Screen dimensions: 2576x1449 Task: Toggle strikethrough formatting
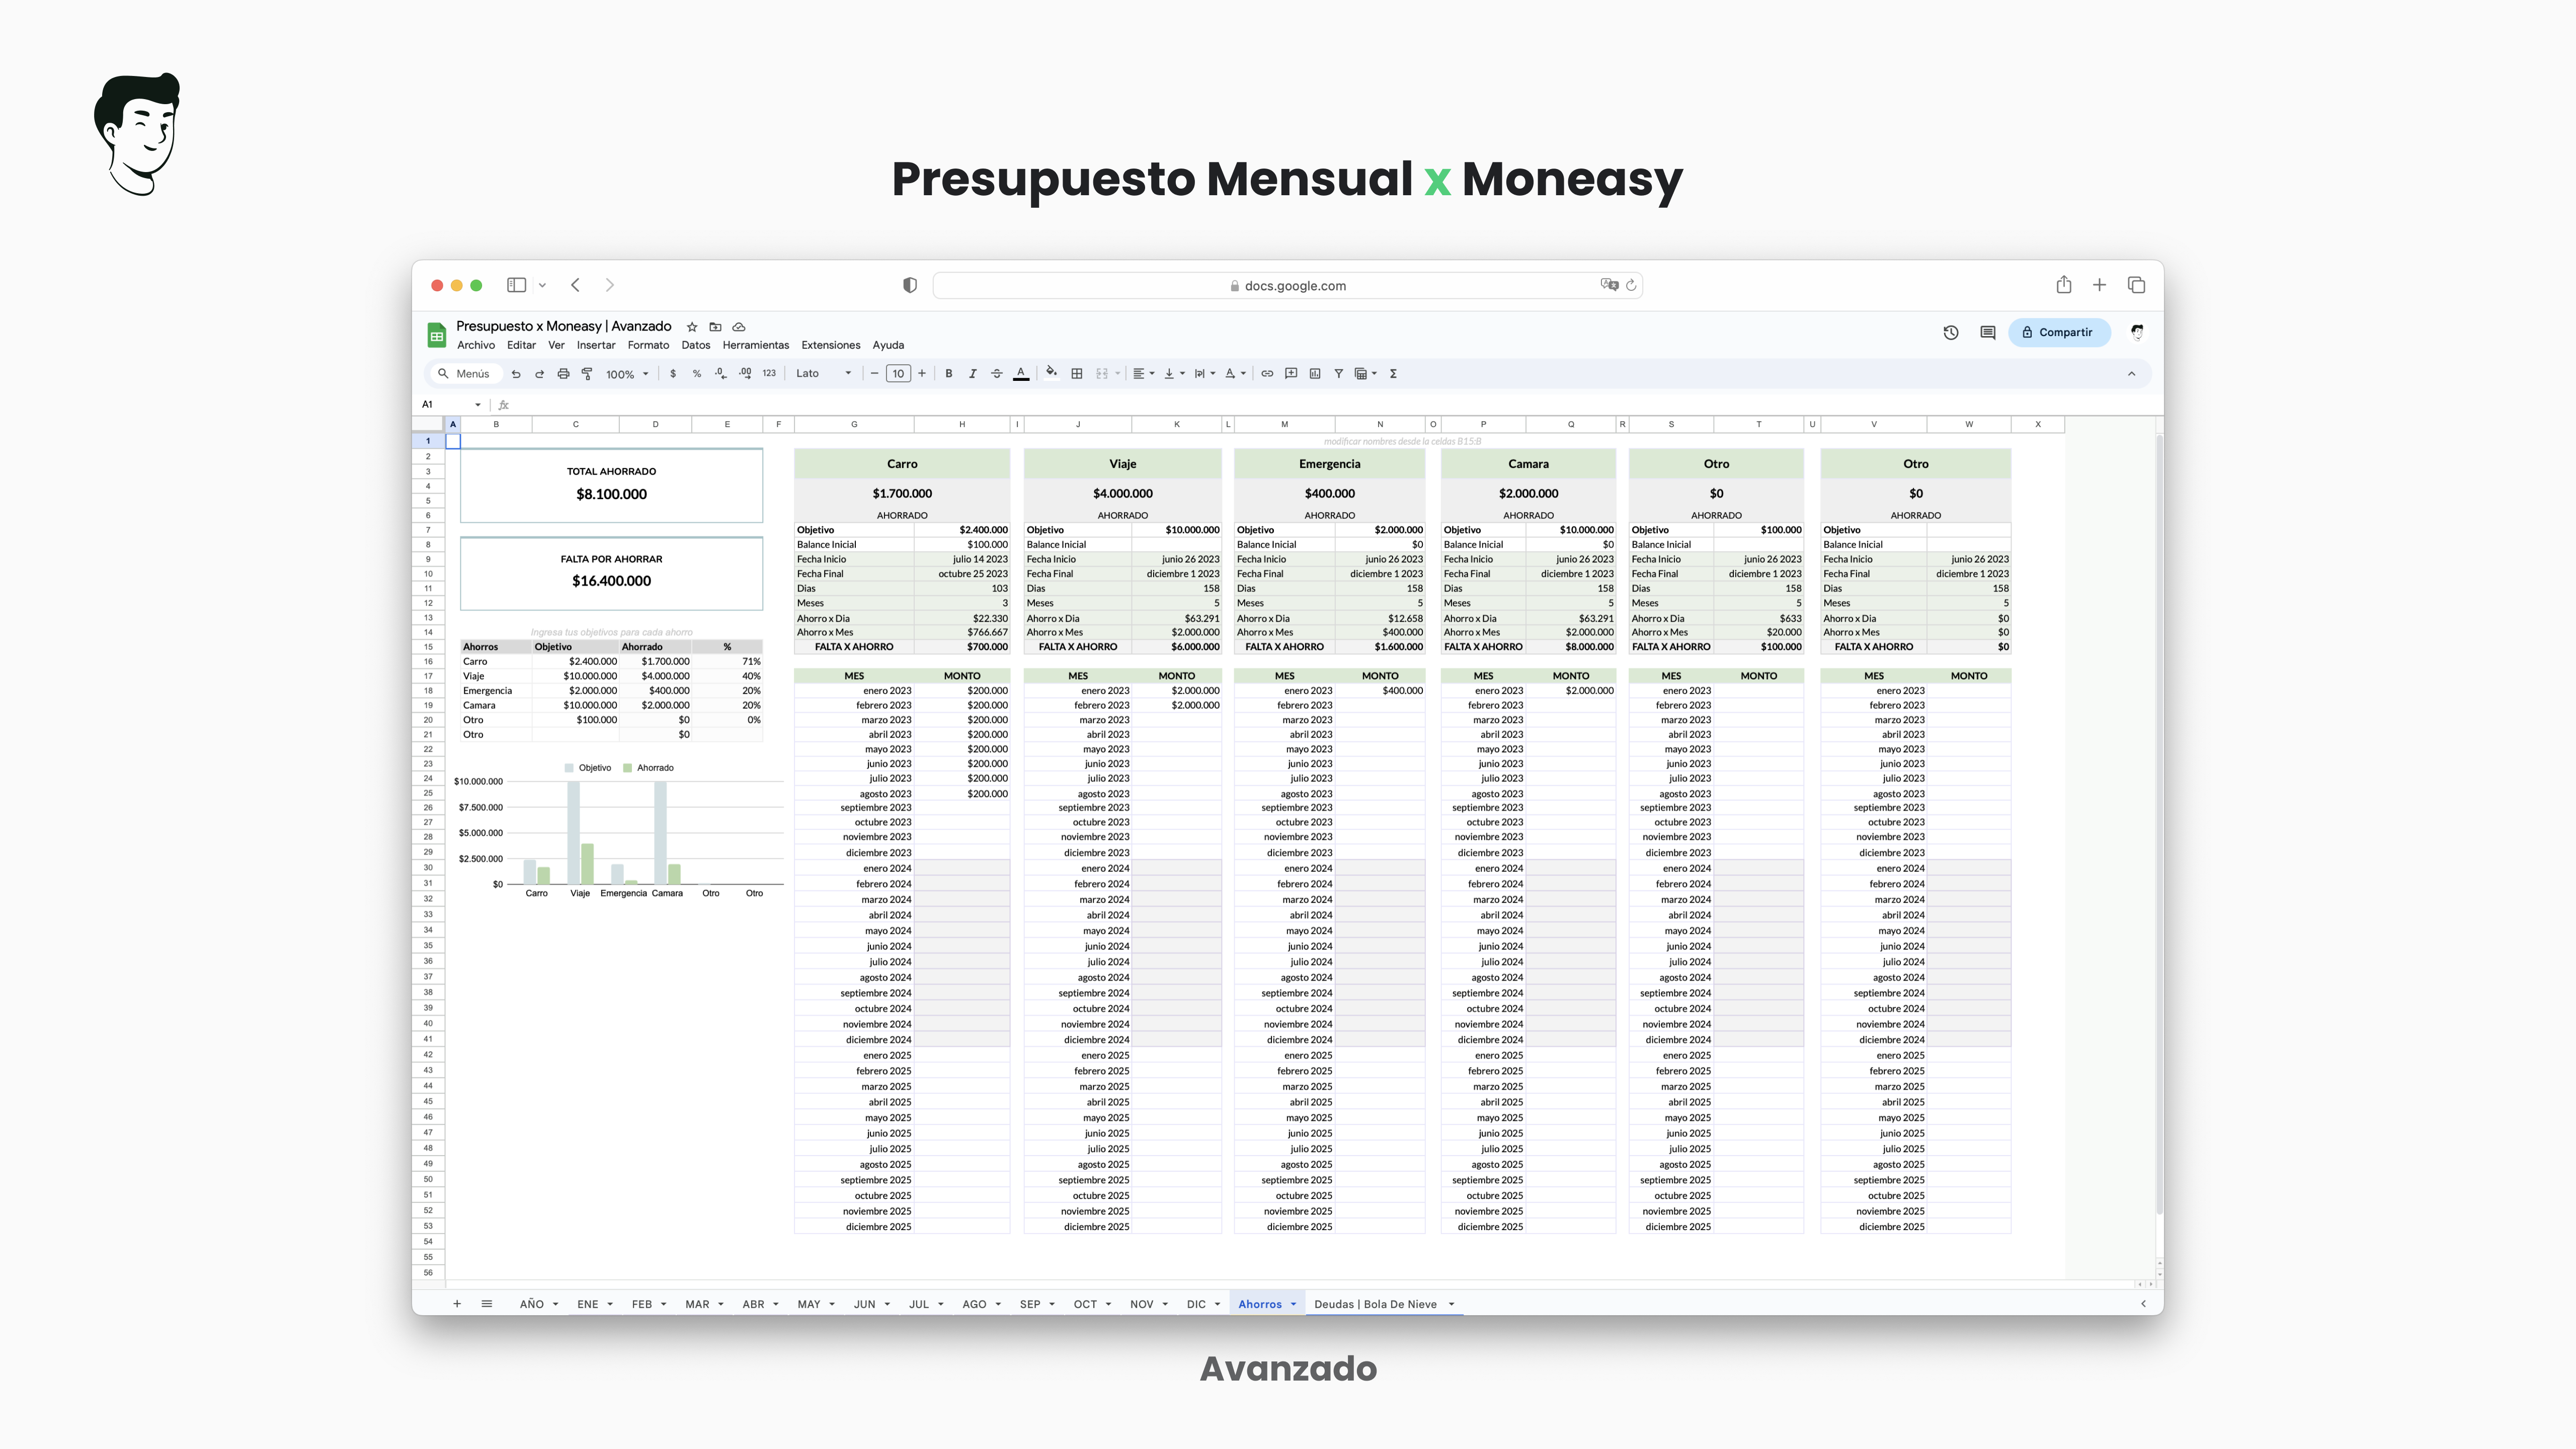point(997,374)
